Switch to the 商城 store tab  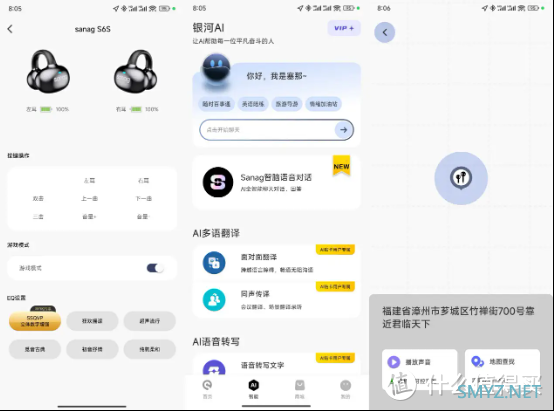point(300,389)
